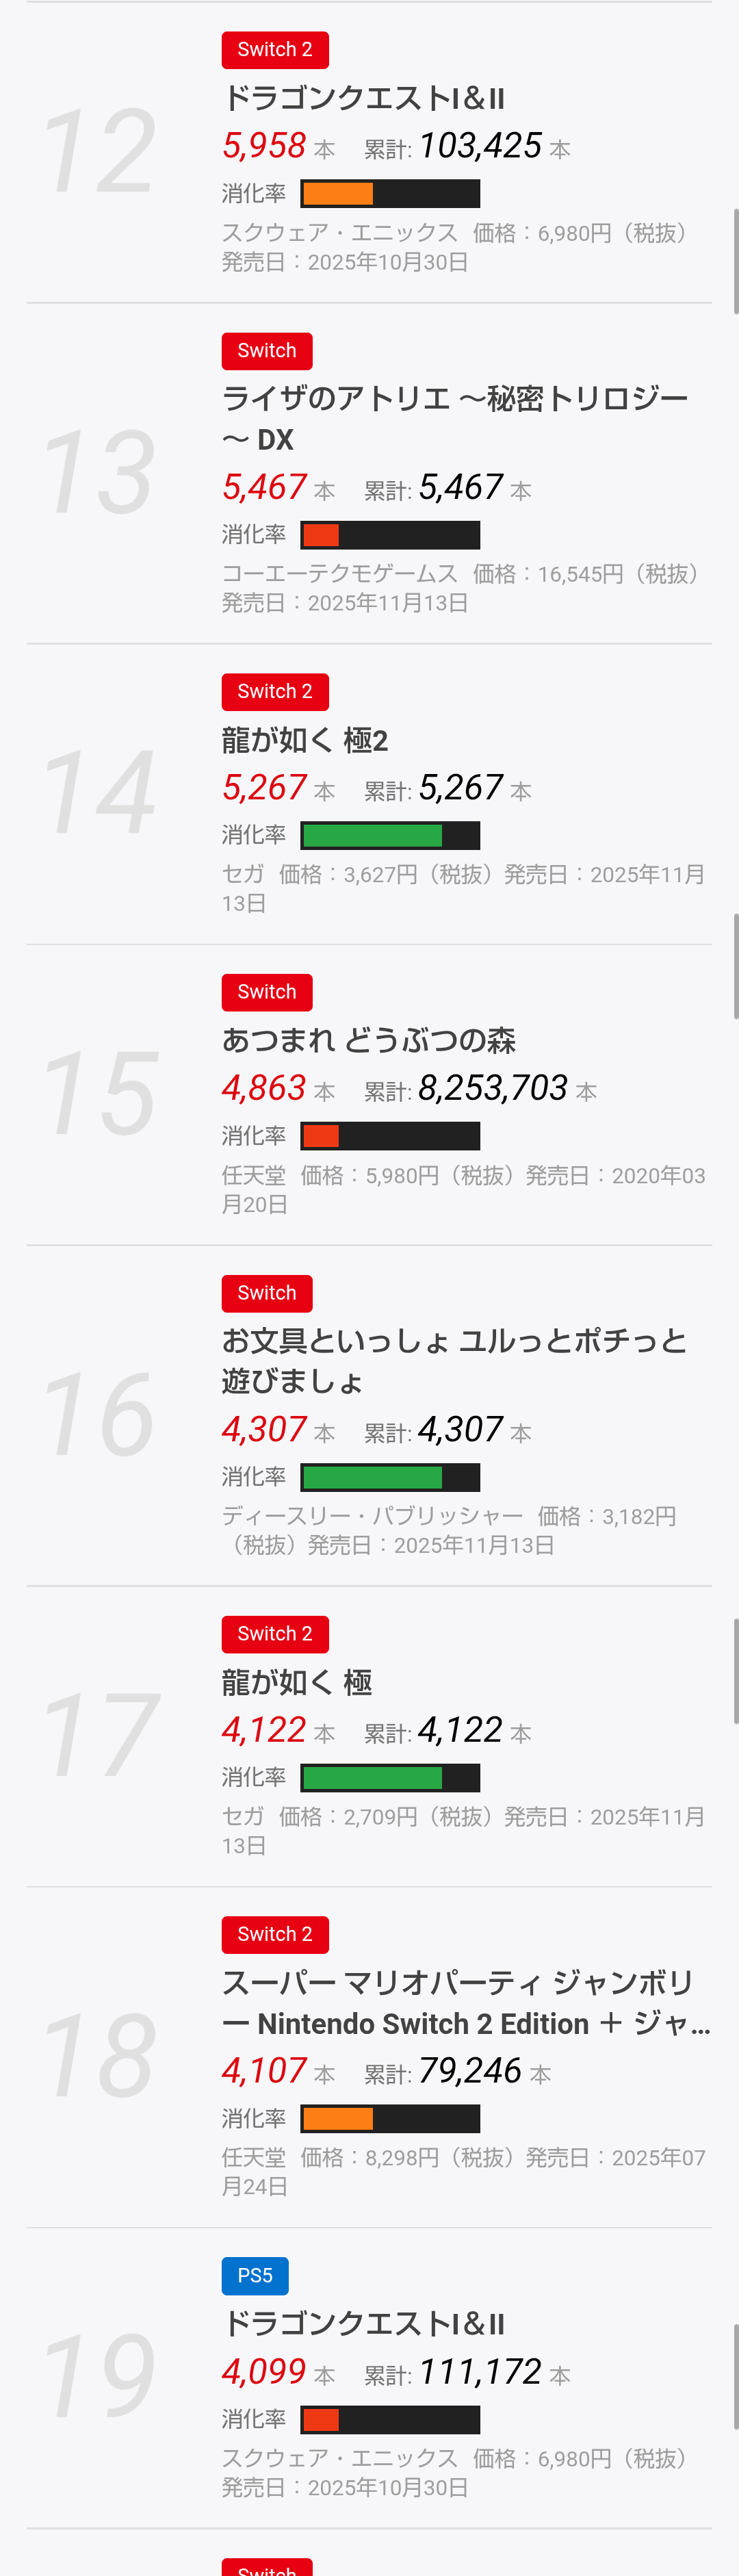This screenshot has width=739, height=2576.
Task: Click the rank number 17
Action: (x=100, y=1735)
